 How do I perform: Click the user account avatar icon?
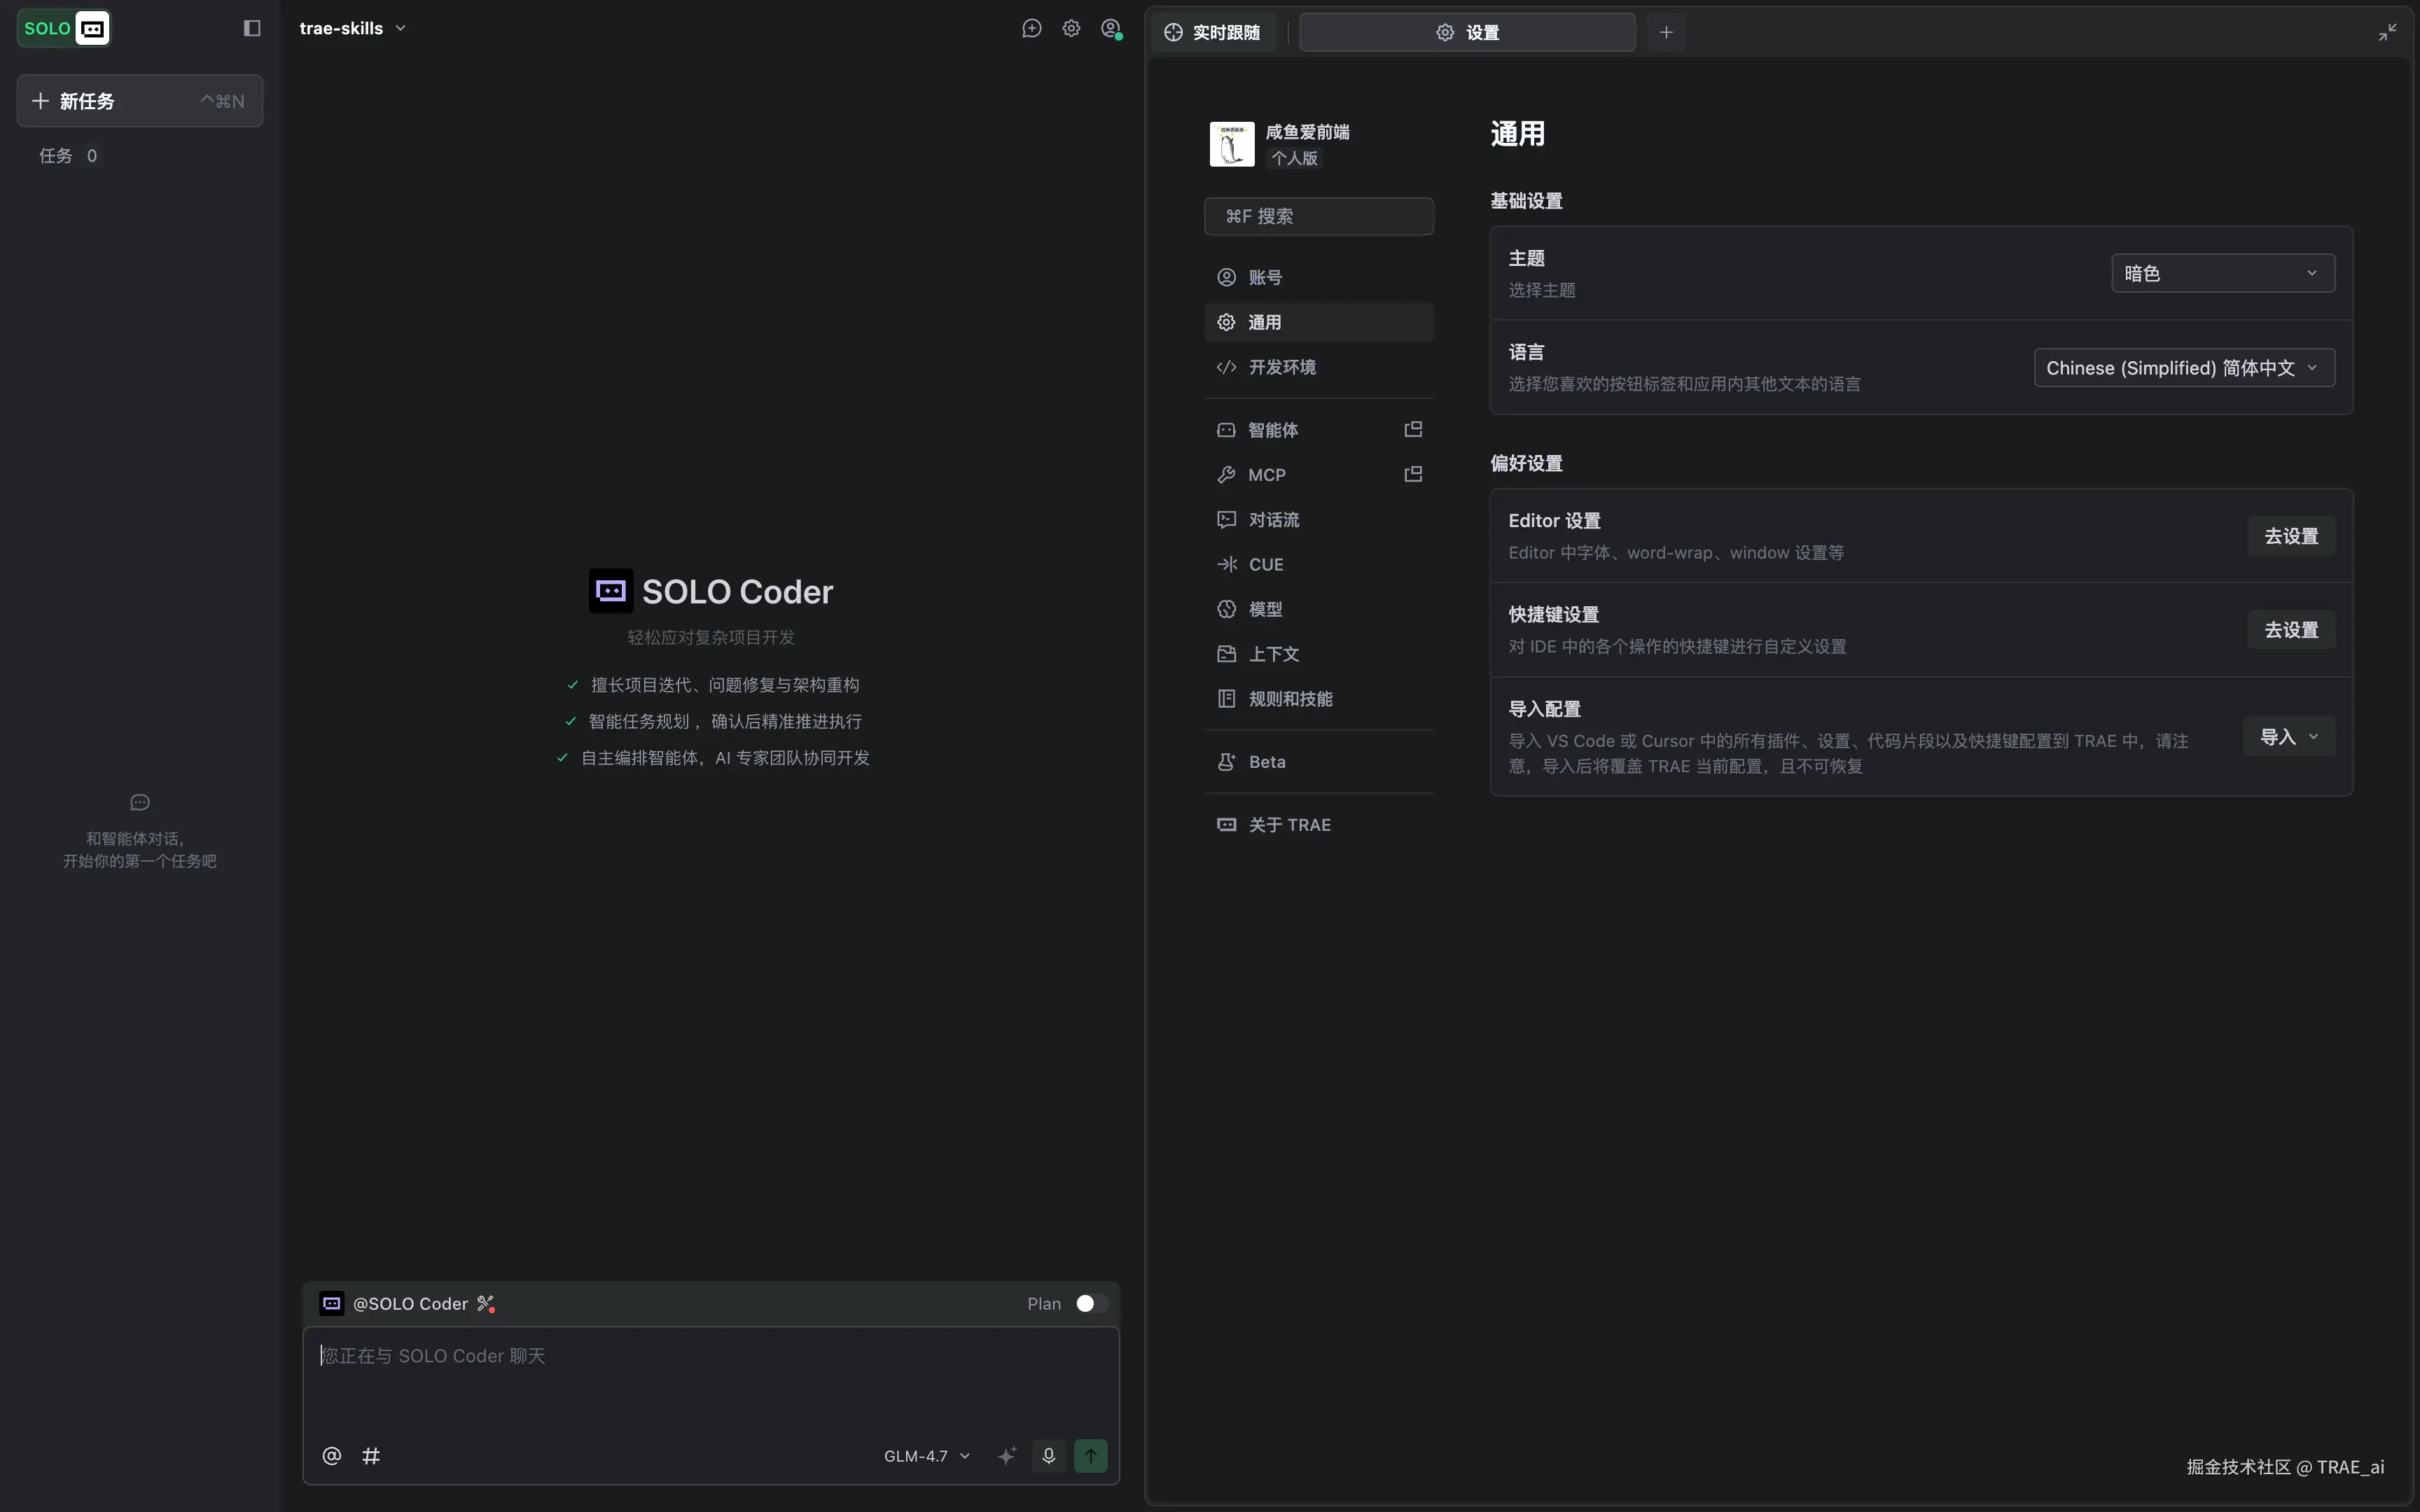click(1111, 29)
